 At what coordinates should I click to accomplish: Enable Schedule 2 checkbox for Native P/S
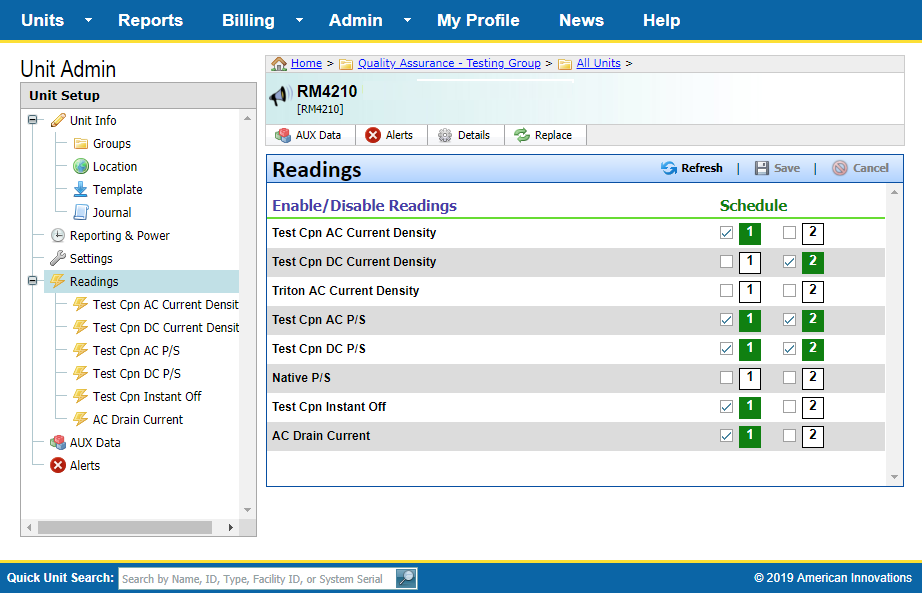[x=789, y=378]
